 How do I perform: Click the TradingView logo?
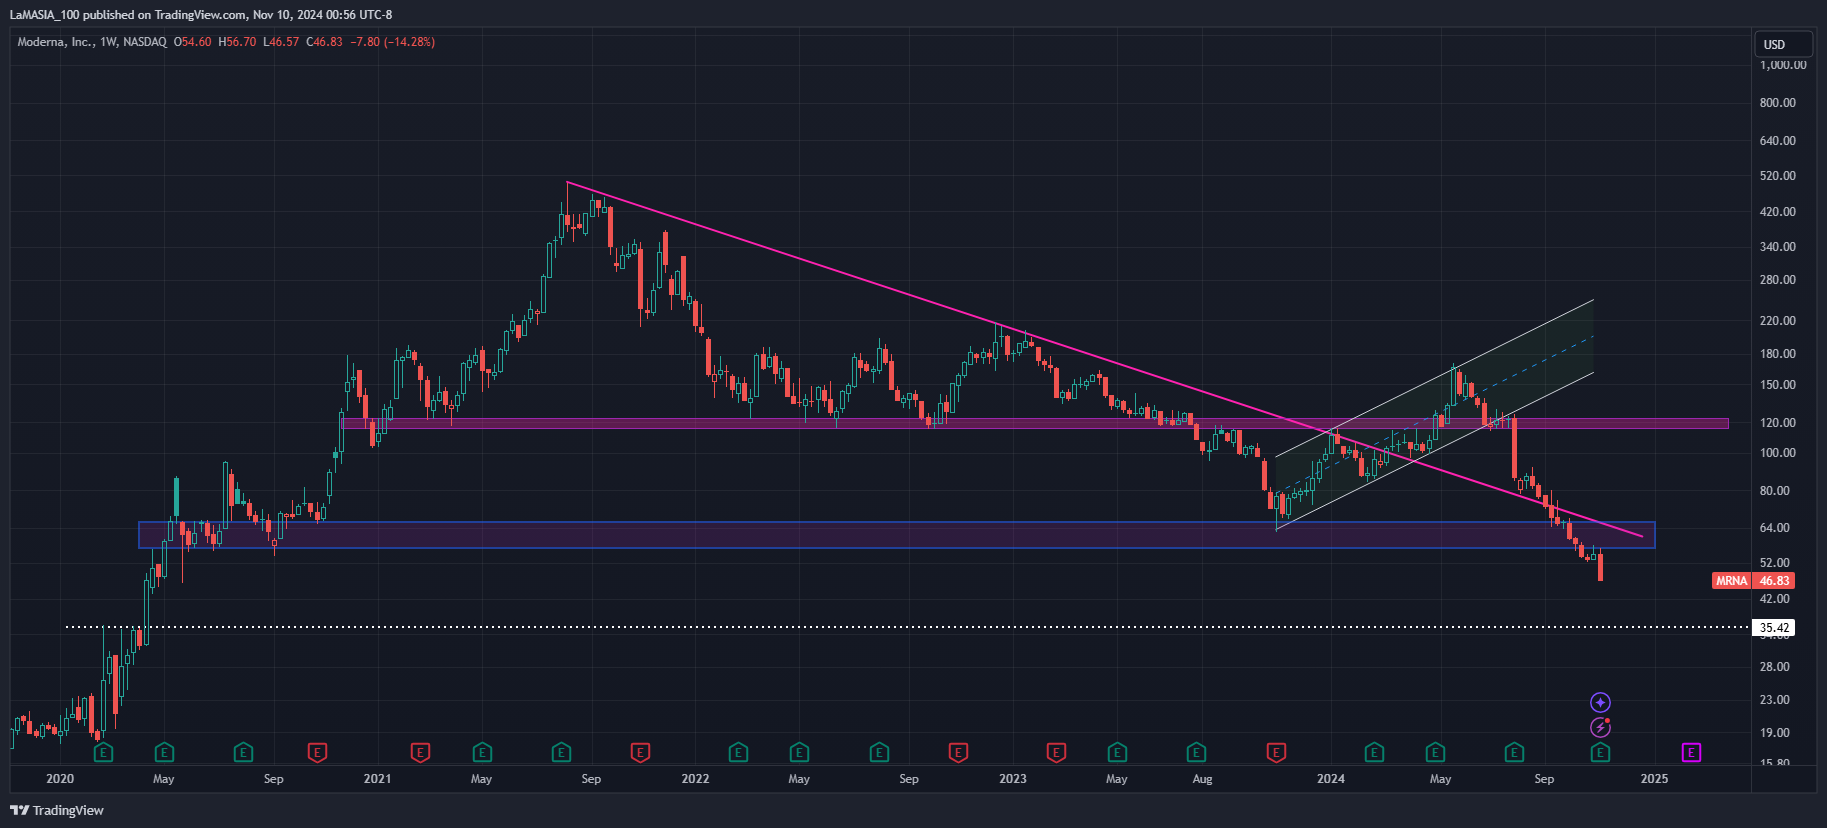tap(57, 810)
